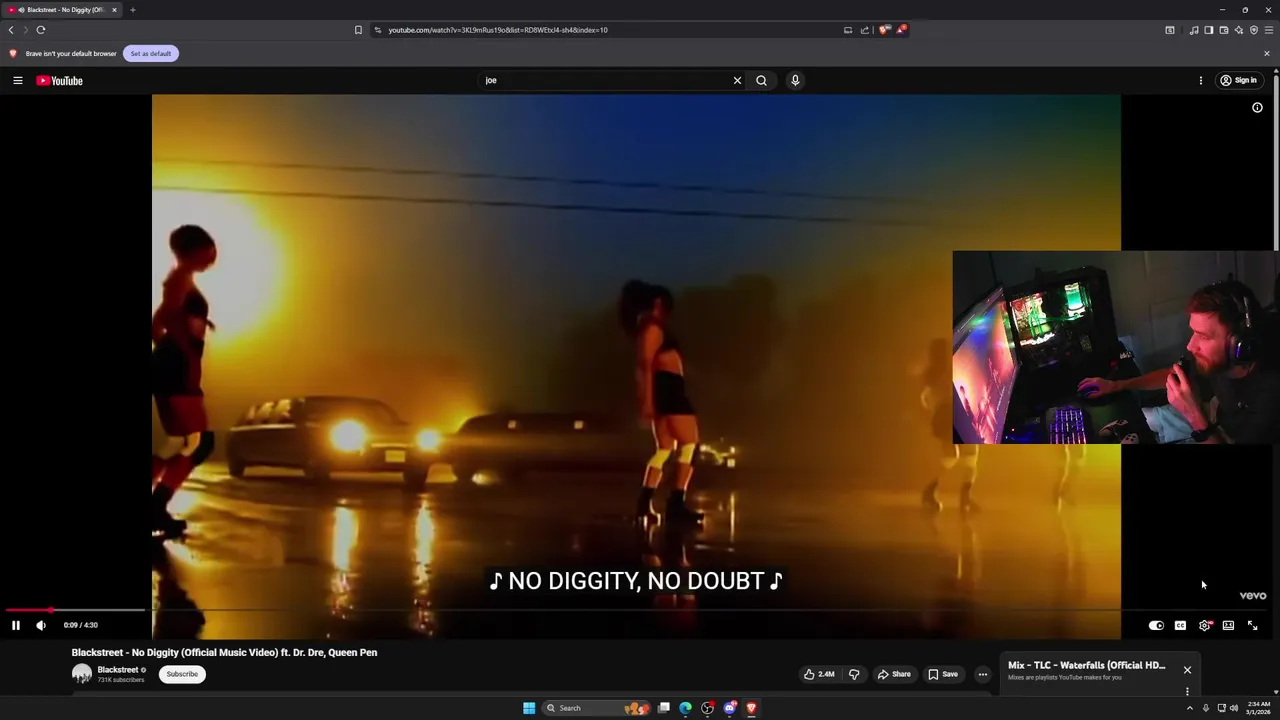Open Discord from the taskbar

729,708
